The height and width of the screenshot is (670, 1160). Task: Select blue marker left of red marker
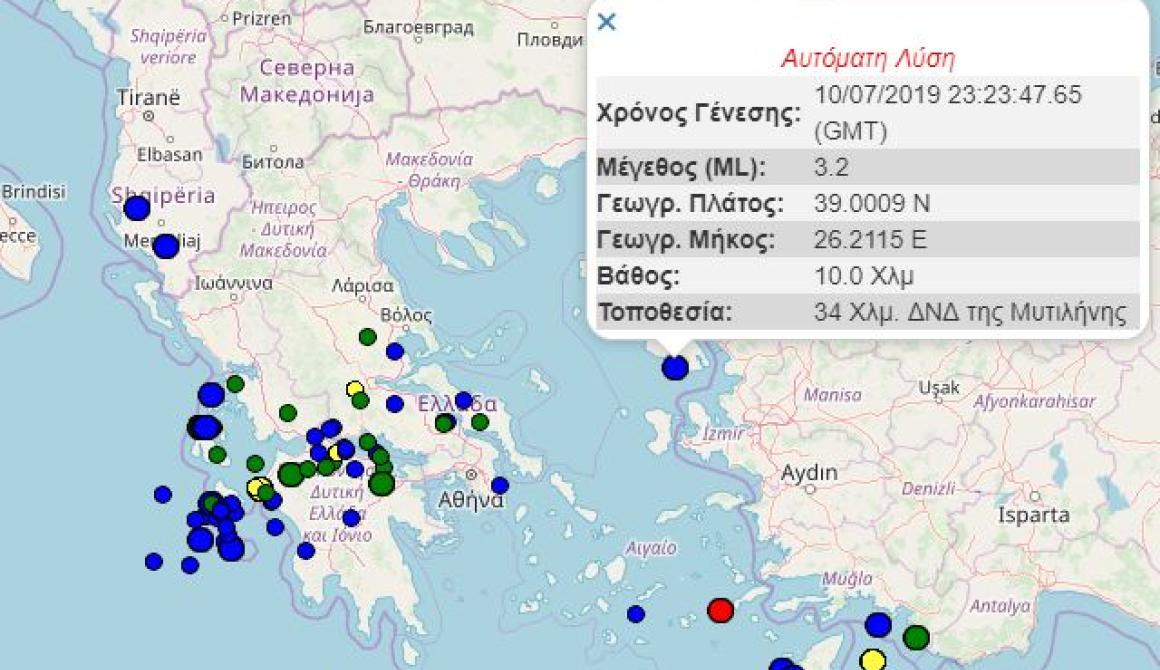(635, 614)
